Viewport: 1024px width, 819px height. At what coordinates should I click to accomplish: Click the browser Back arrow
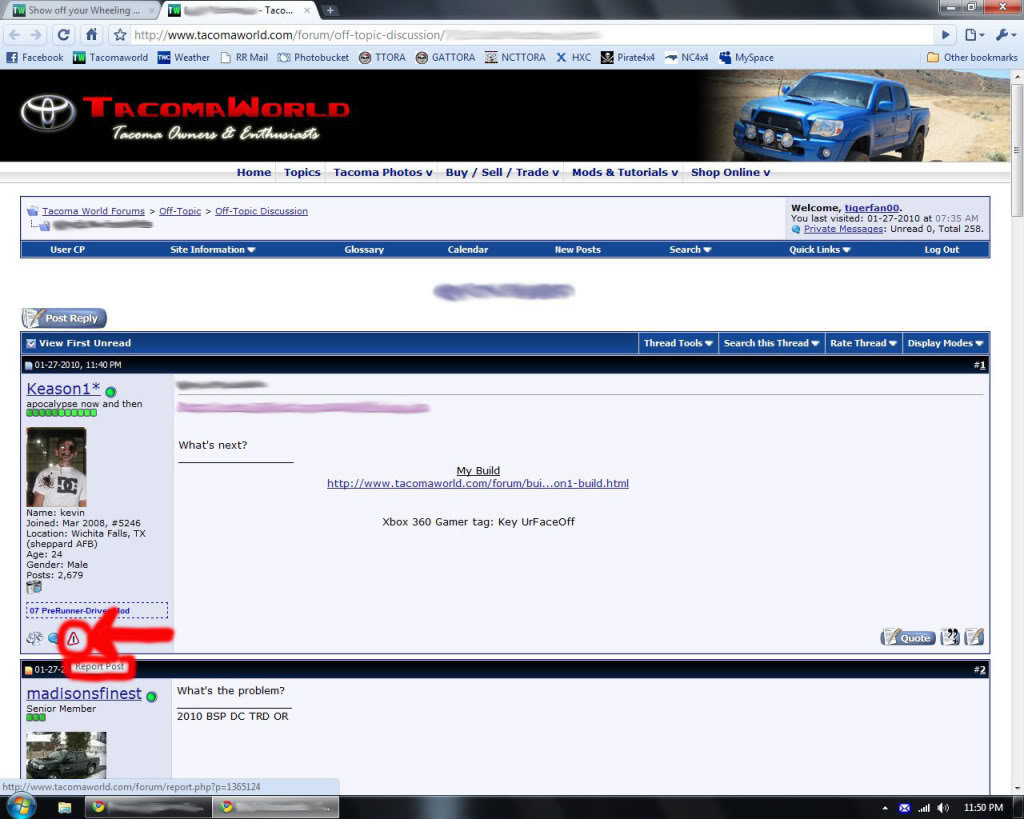(15, 35)
